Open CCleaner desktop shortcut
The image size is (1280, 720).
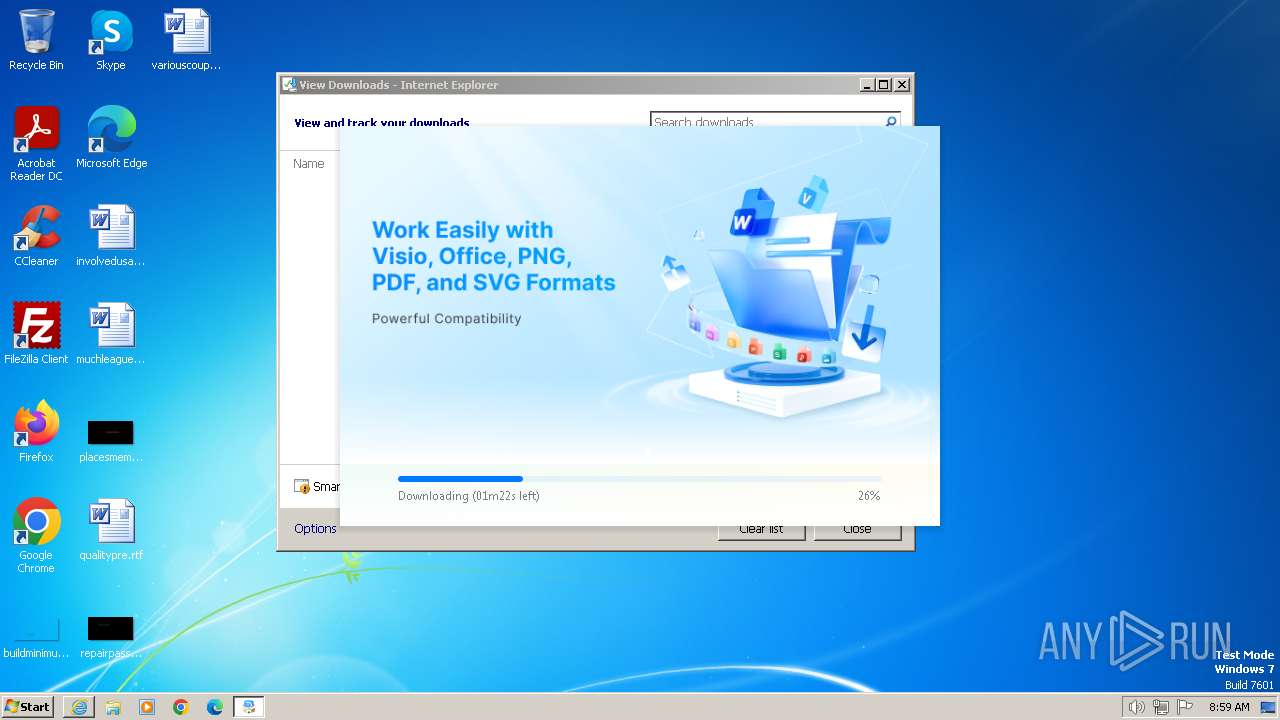[36, 236]
